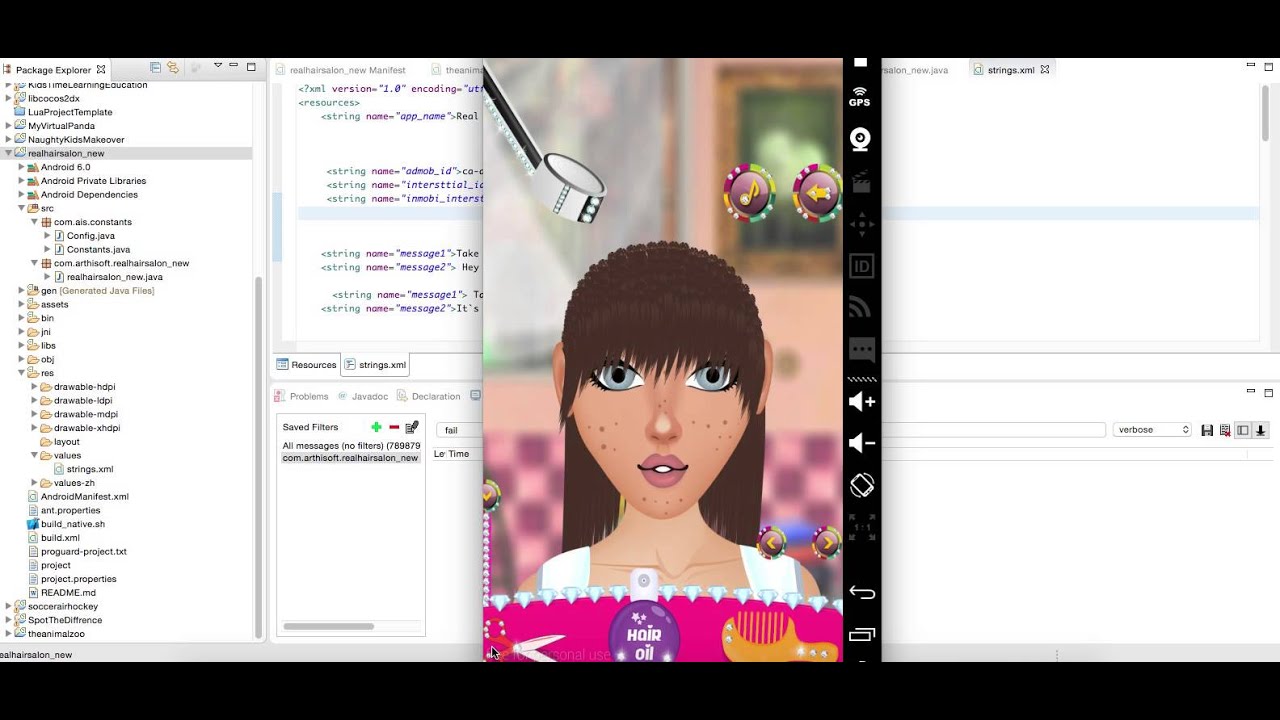Image resolution: width=1280 pixels, height=720 pixels.
Task: Open the Declaration tab
Action: [x=429, y=396]
